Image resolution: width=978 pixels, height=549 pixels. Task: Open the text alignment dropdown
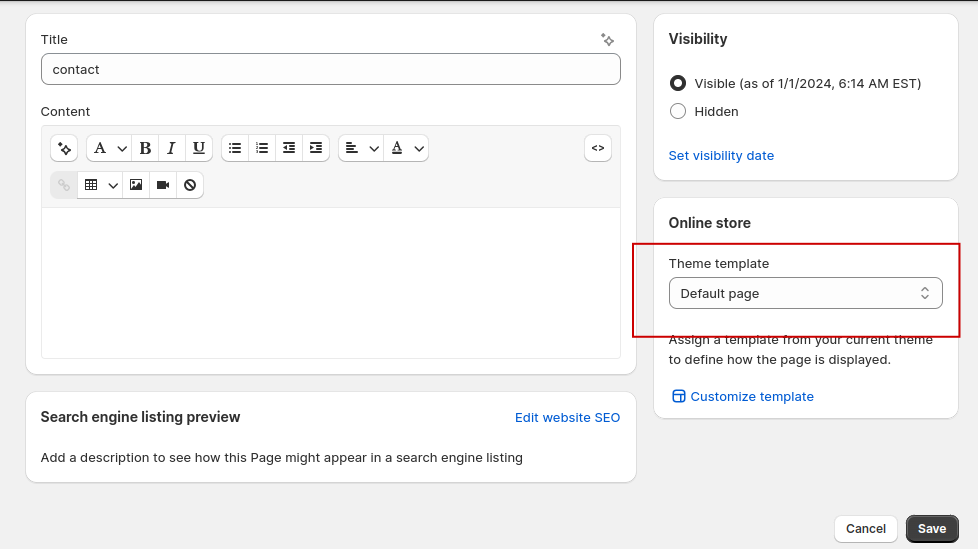(x=360, y=148)
